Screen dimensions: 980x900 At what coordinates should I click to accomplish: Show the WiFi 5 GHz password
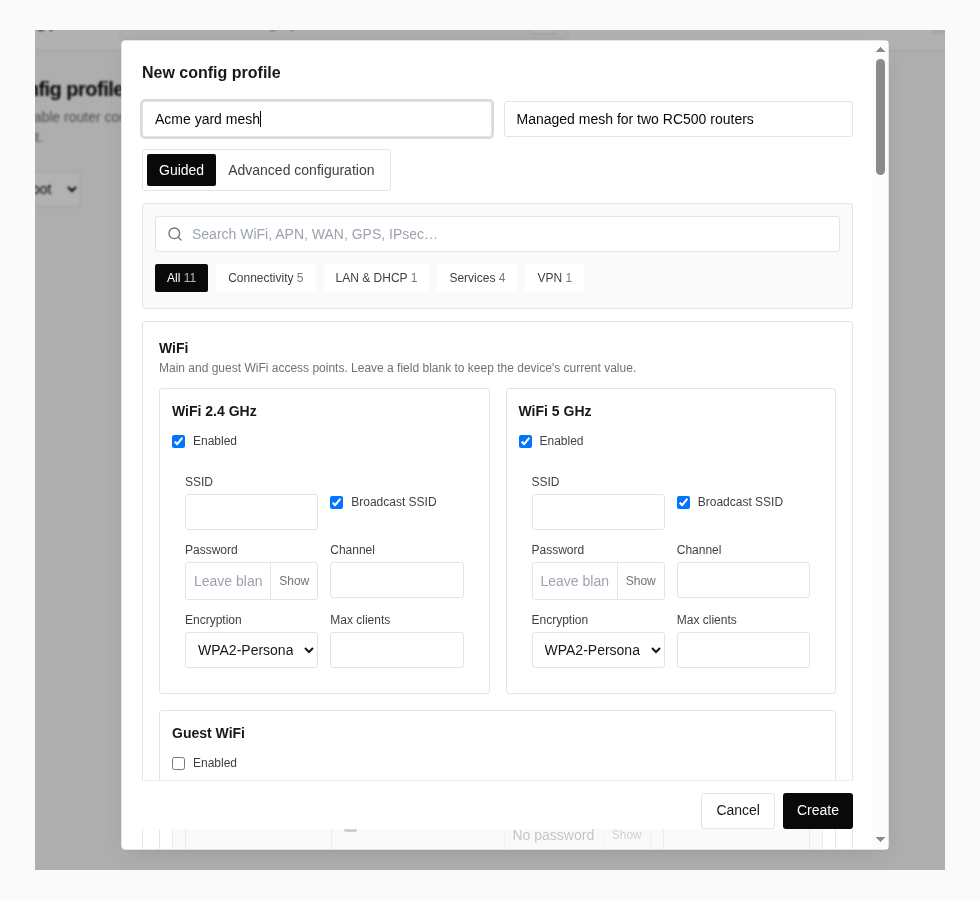pyautogui.click(x=641, y=581)
